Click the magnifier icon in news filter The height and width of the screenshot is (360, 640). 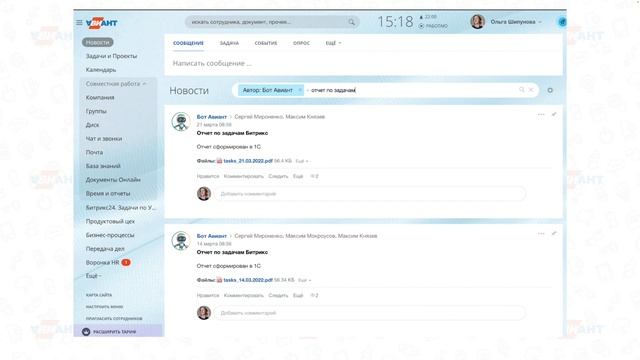(x=521, y=90)
